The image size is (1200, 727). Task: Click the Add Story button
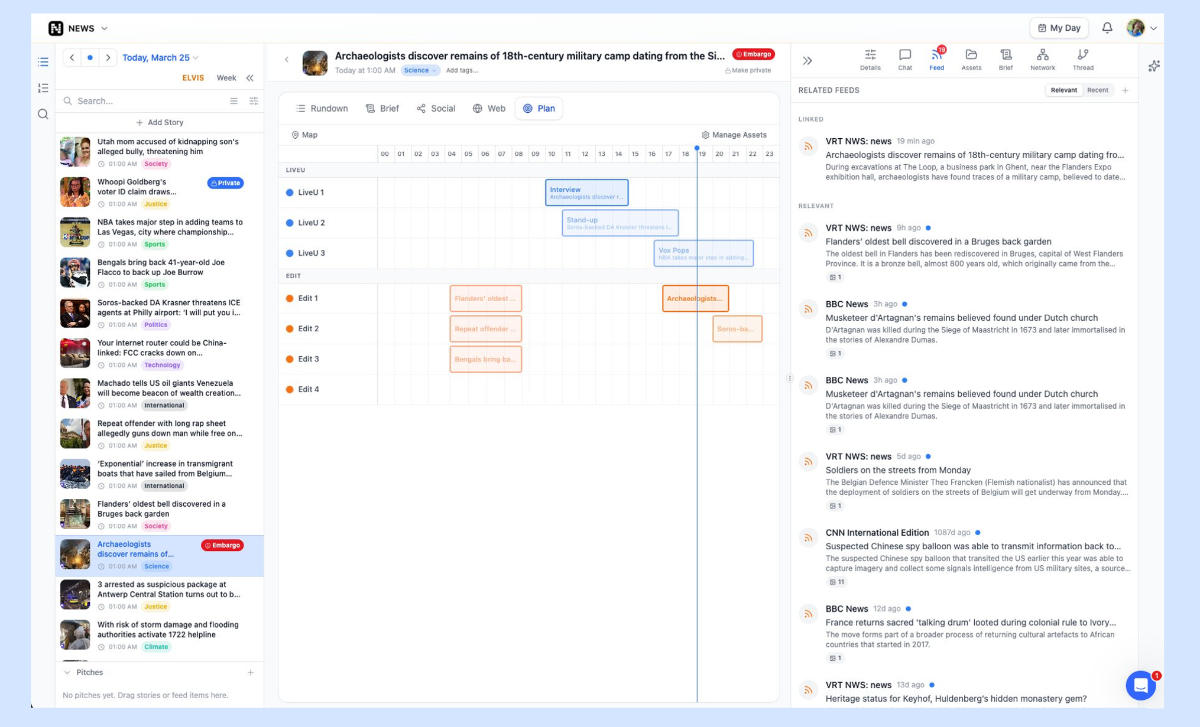click(x=160, y=122)
